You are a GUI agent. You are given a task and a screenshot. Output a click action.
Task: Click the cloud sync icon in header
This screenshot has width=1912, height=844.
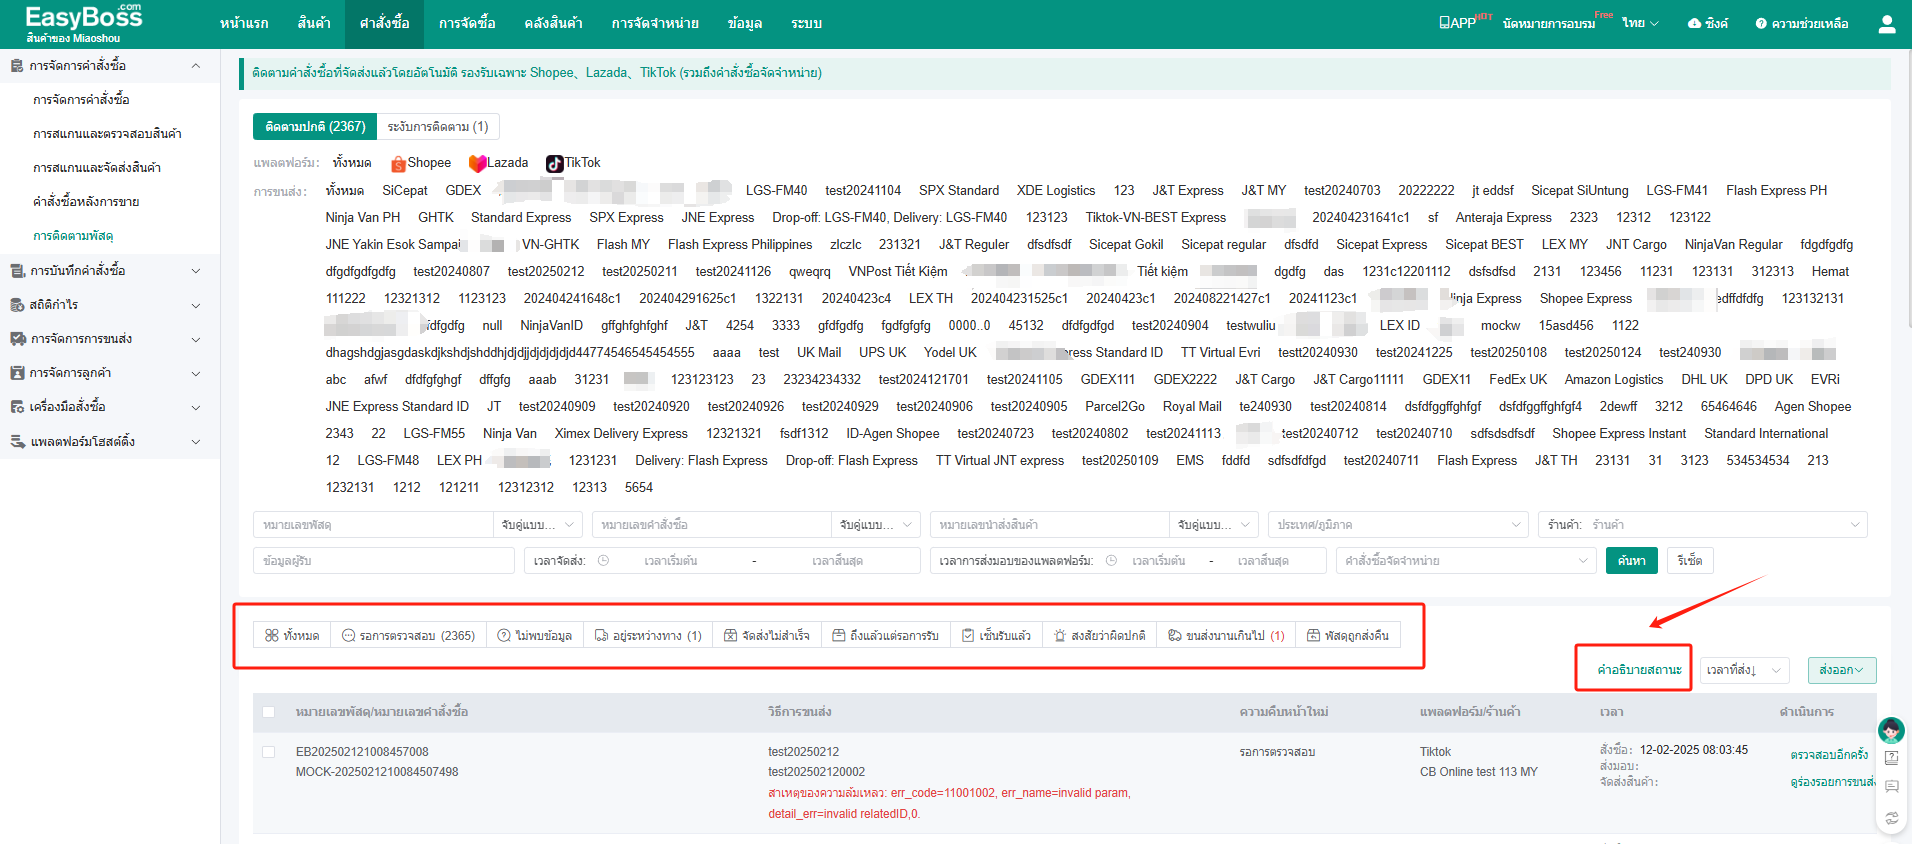1694,23
